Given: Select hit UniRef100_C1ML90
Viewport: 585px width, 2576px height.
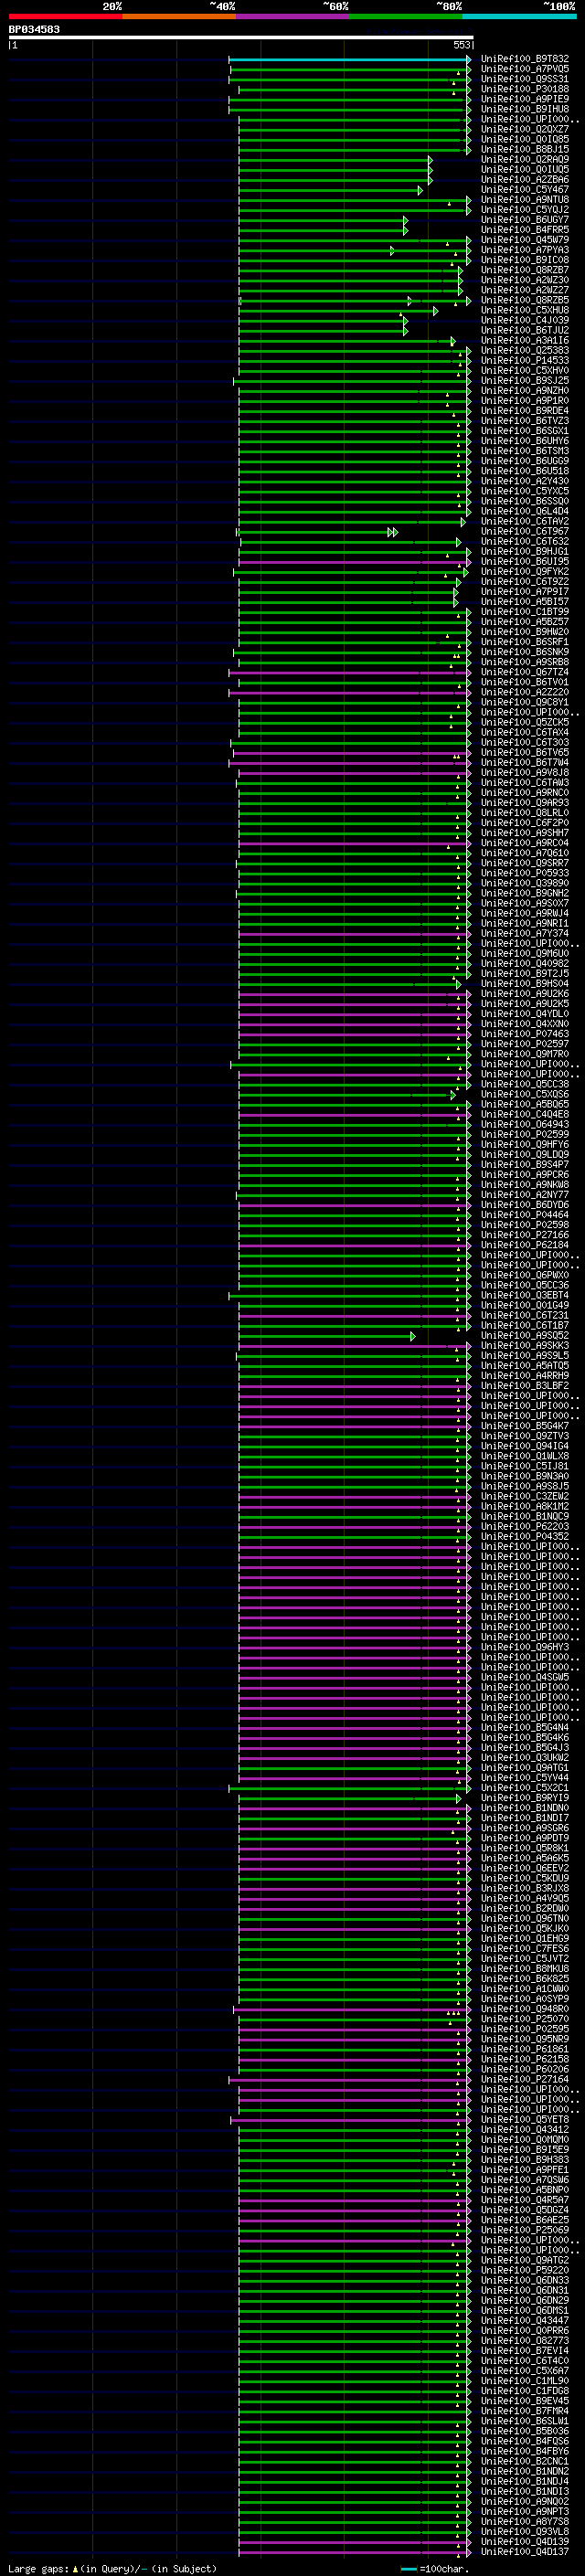Looking at the screenshot, I should 524,2381.
